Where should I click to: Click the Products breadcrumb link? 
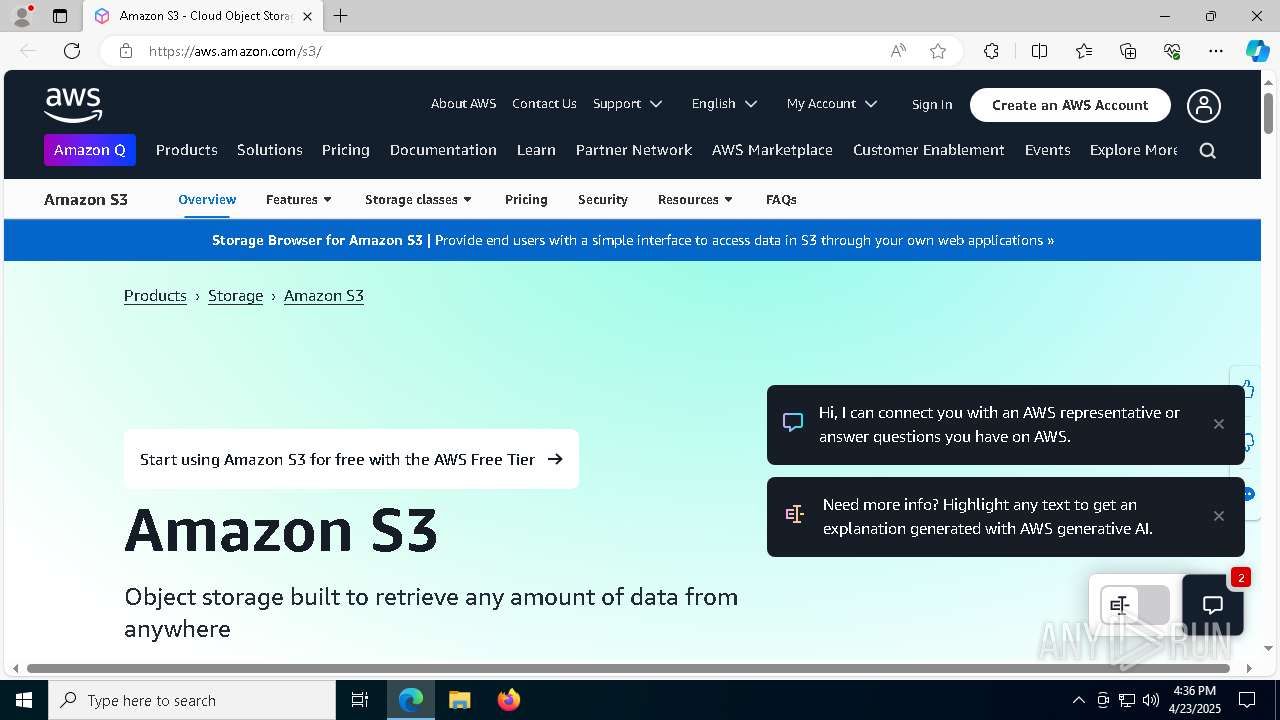point(155,296)
